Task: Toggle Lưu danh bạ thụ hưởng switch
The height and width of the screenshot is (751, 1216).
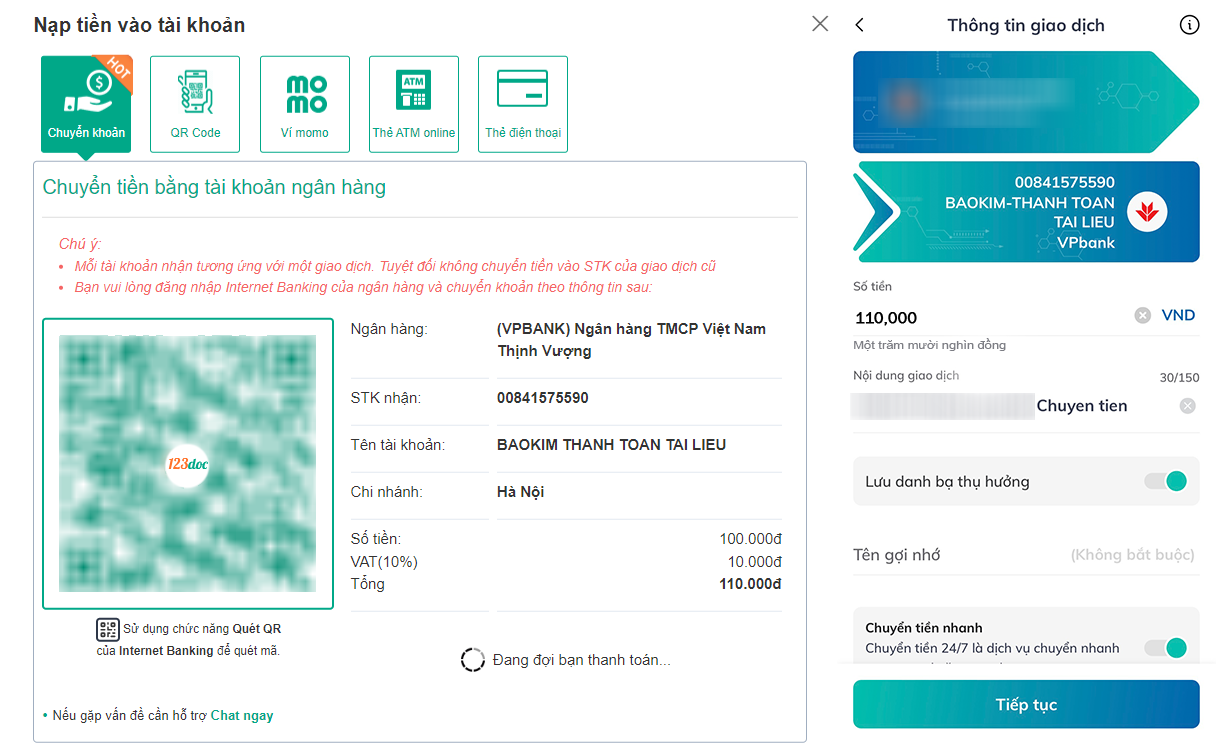Action: (x=1165, y=482)
